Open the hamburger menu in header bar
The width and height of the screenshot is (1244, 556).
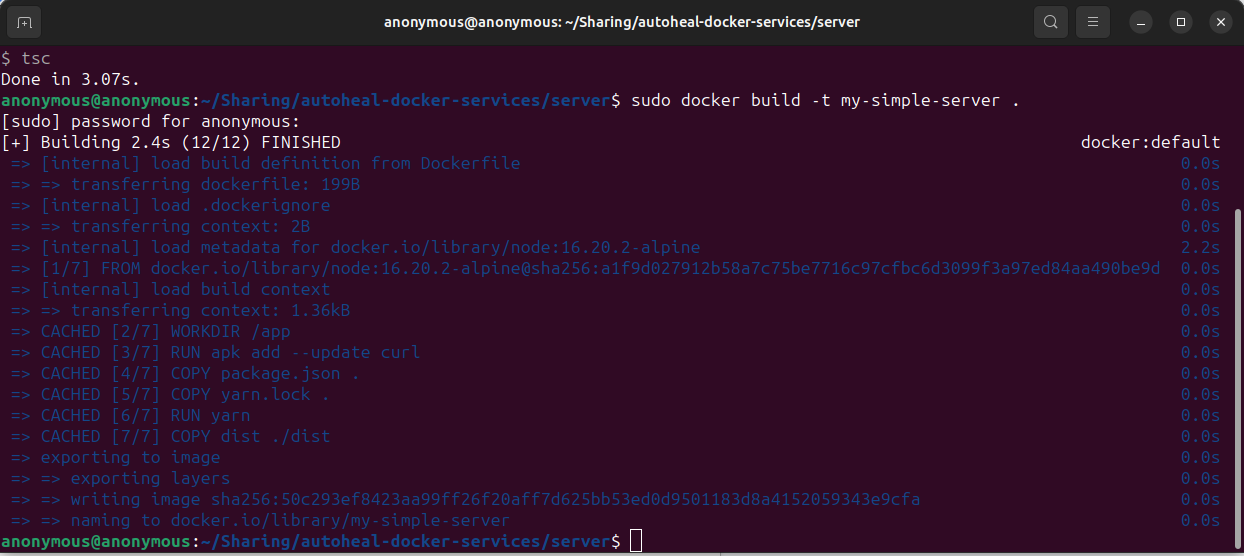1093,21
